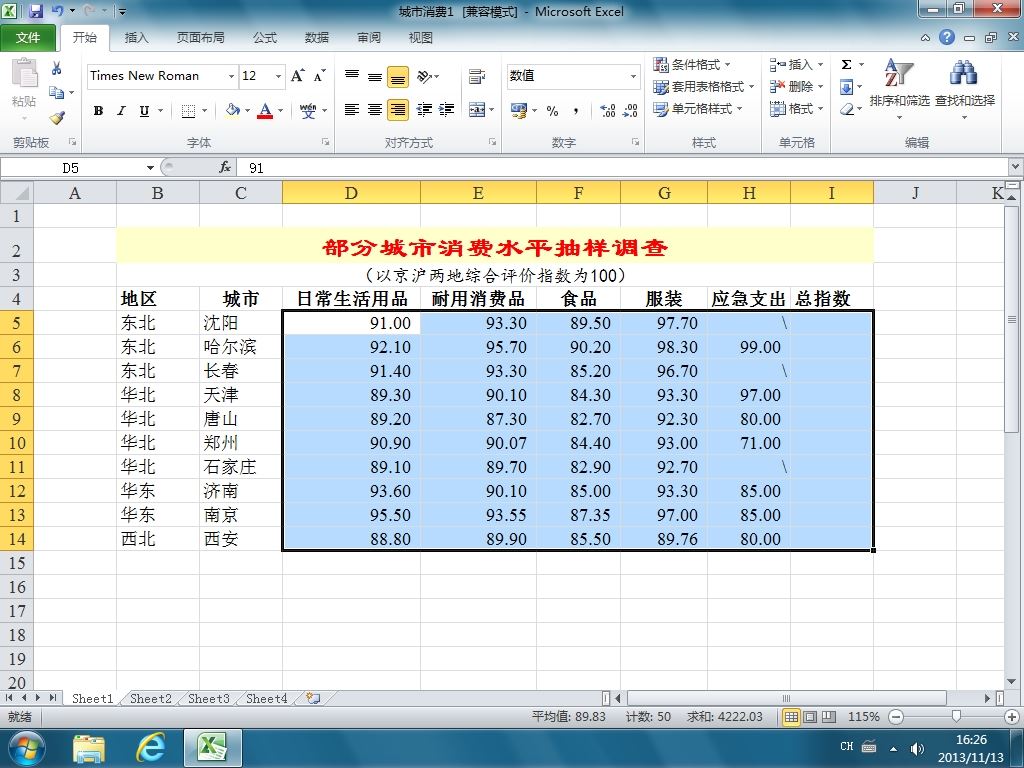Click zoom out minus button

point(896,716)
